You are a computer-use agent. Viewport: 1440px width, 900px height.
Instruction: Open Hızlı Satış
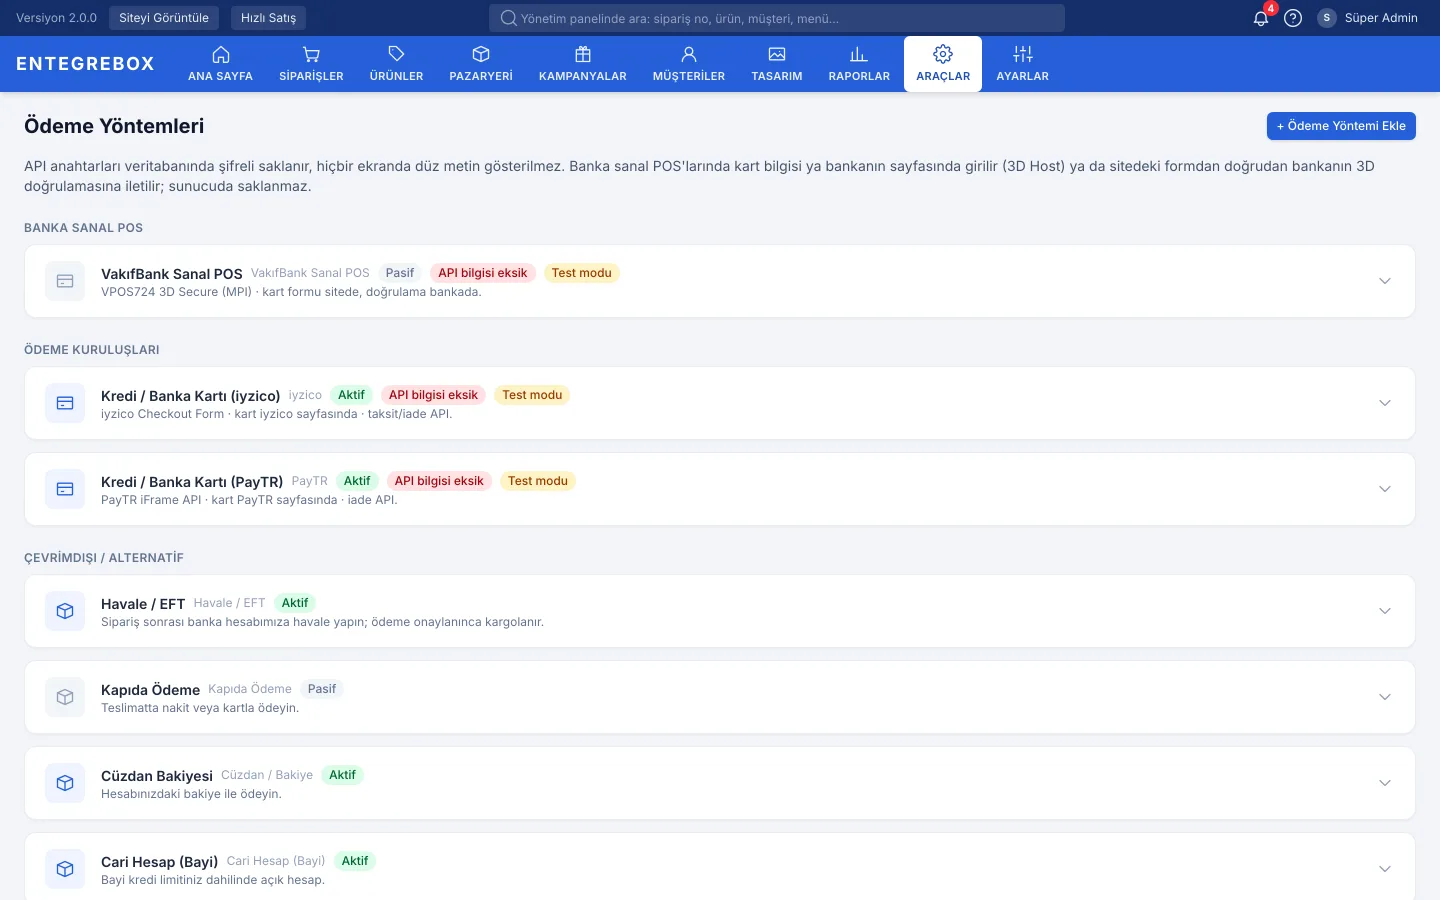coord(268,18)
